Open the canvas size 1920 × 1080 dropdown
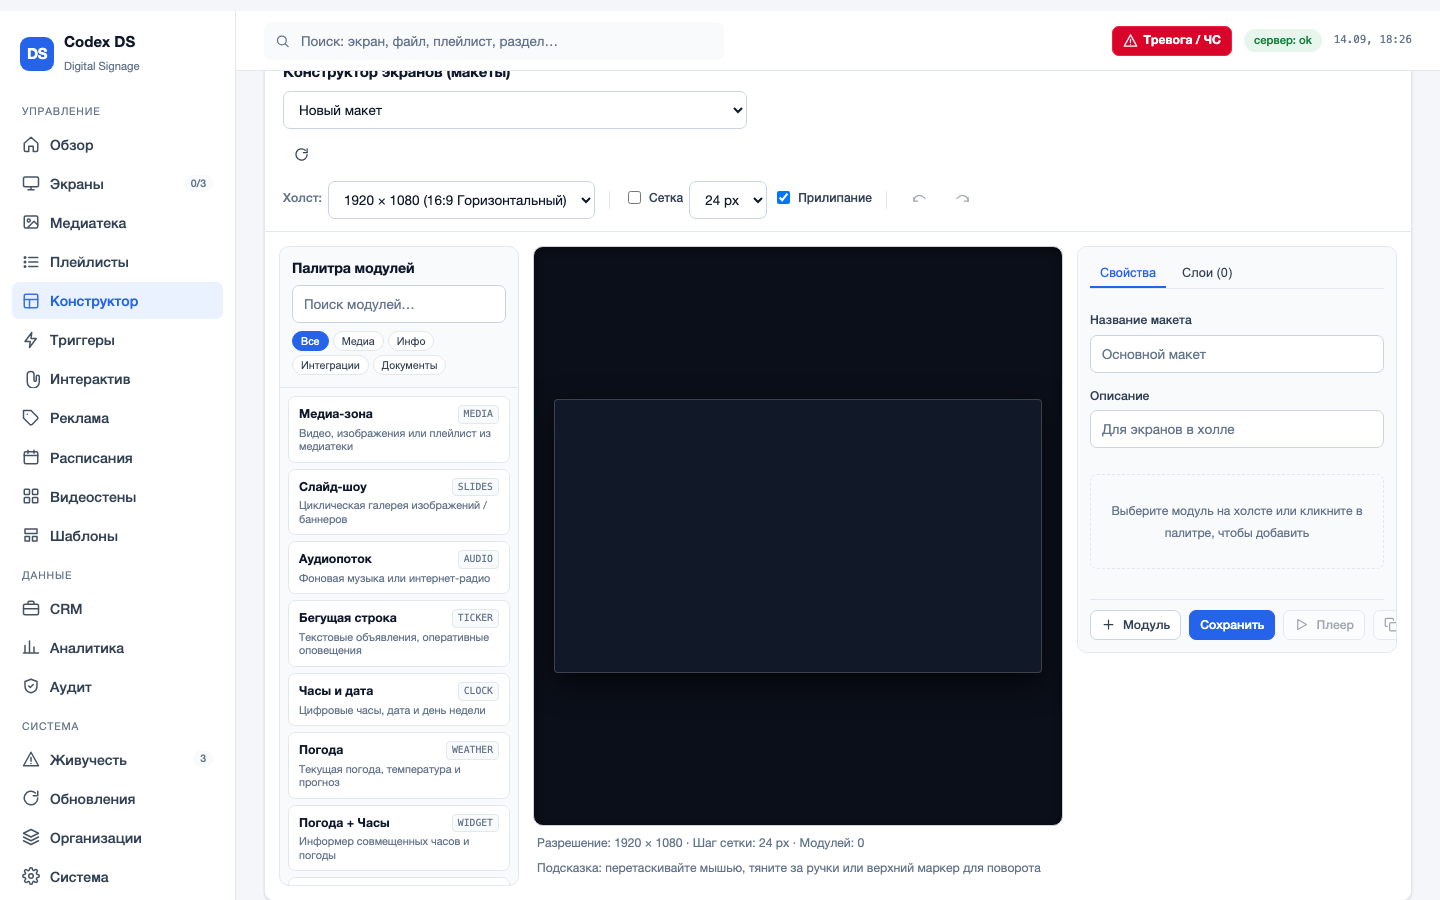This screenshot has width=1440, height=900. coord(461,200)
